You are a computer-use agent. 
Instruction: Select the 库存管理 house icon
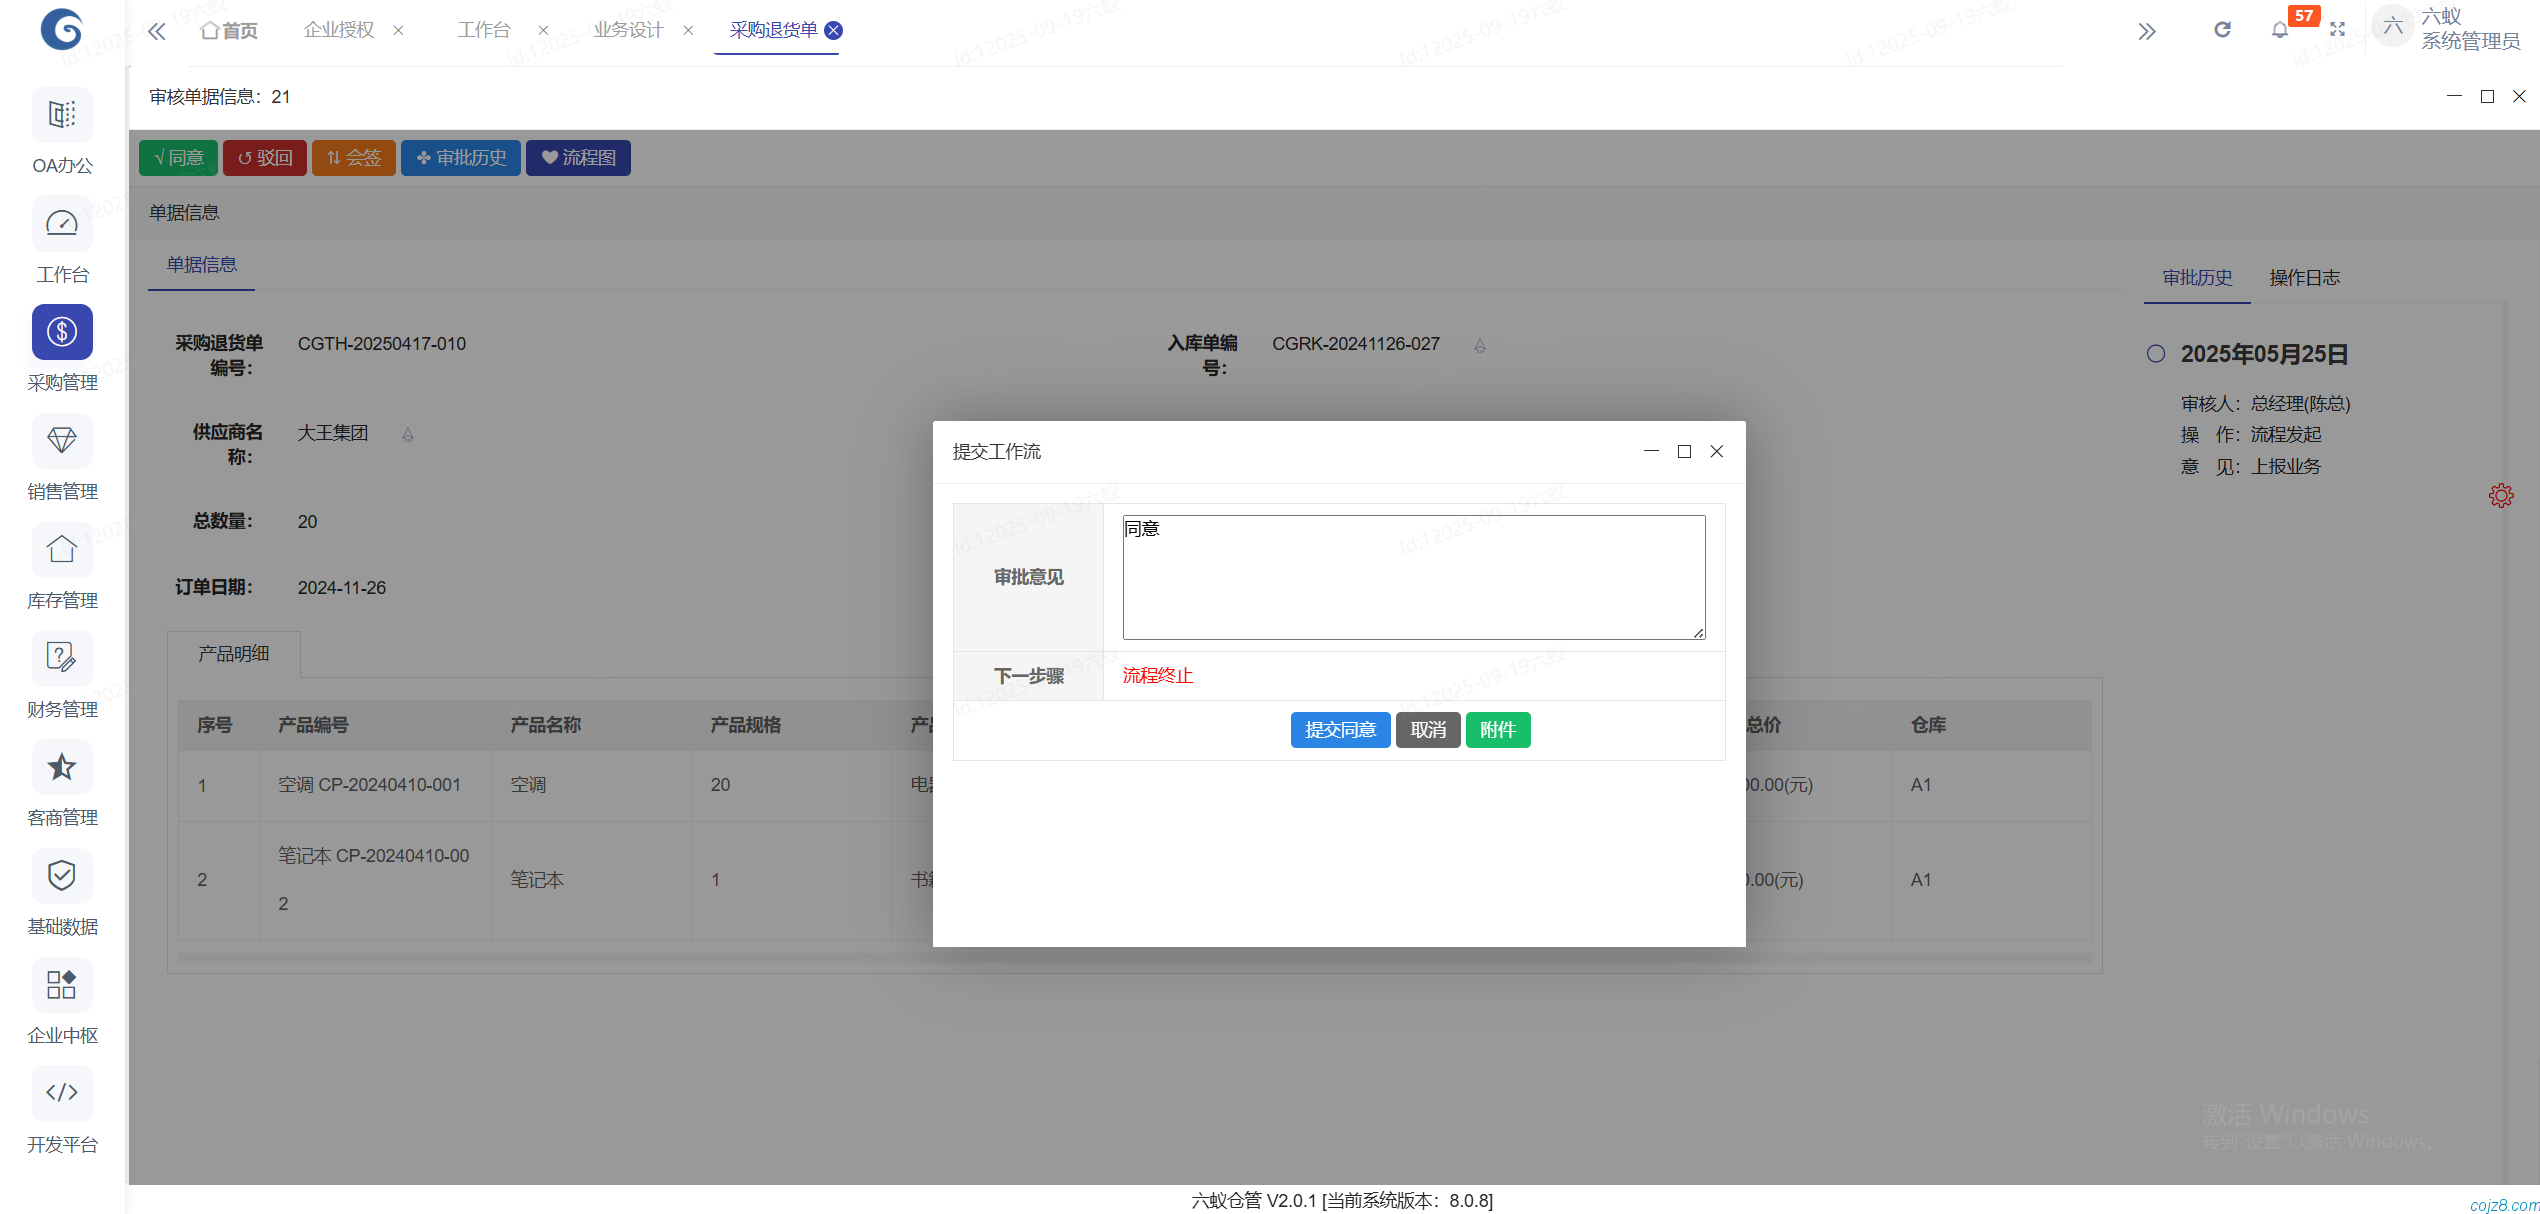(x=62, y=550)
